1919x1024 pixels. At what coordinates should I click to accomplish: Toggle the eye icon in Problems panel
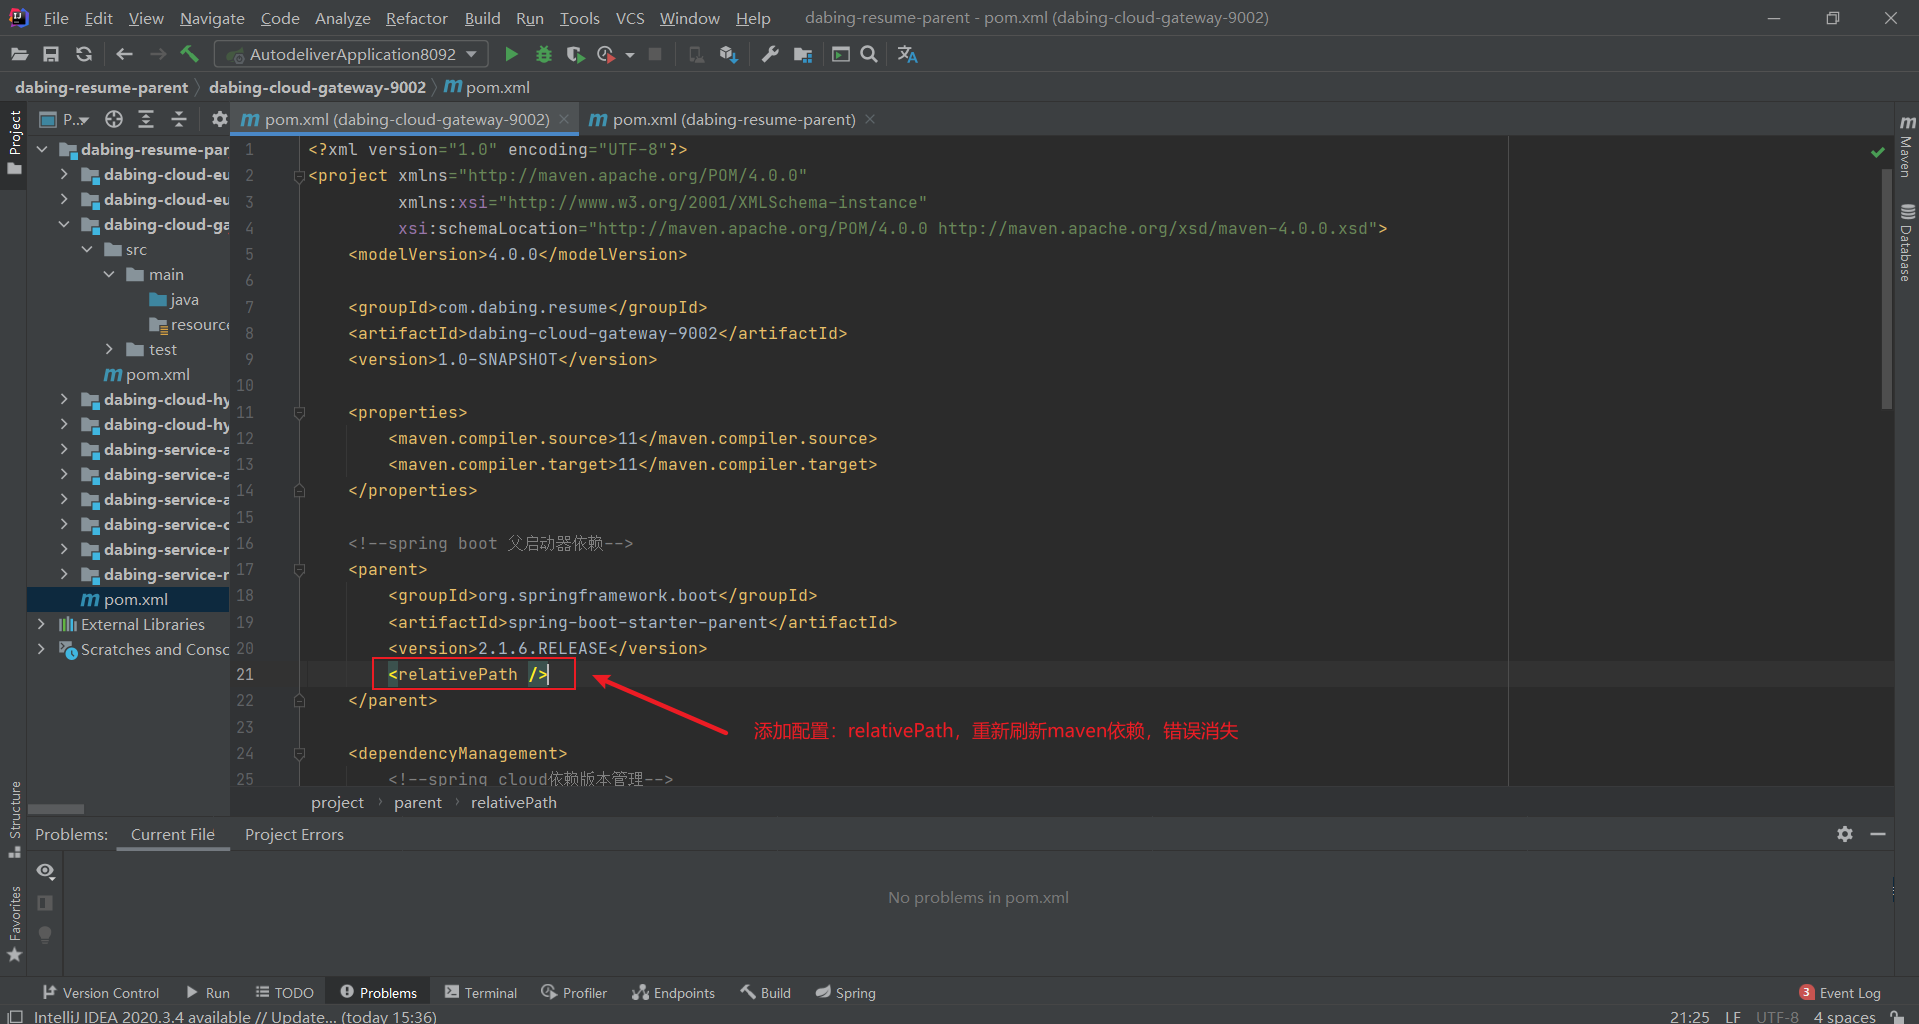pos(45,871)
